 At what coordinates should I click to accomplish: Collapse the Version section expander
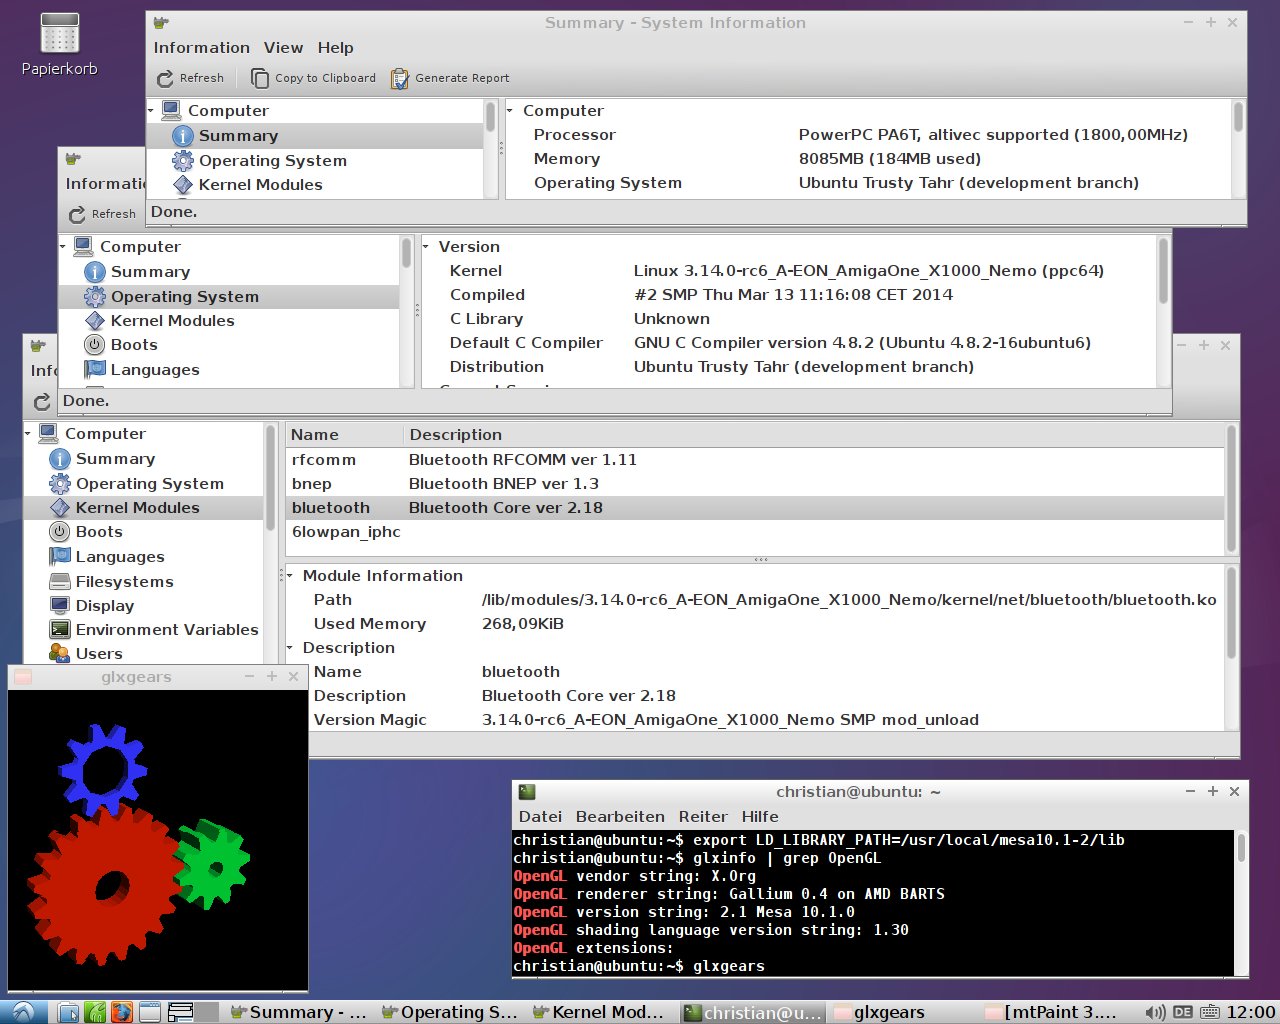point(426,247)
